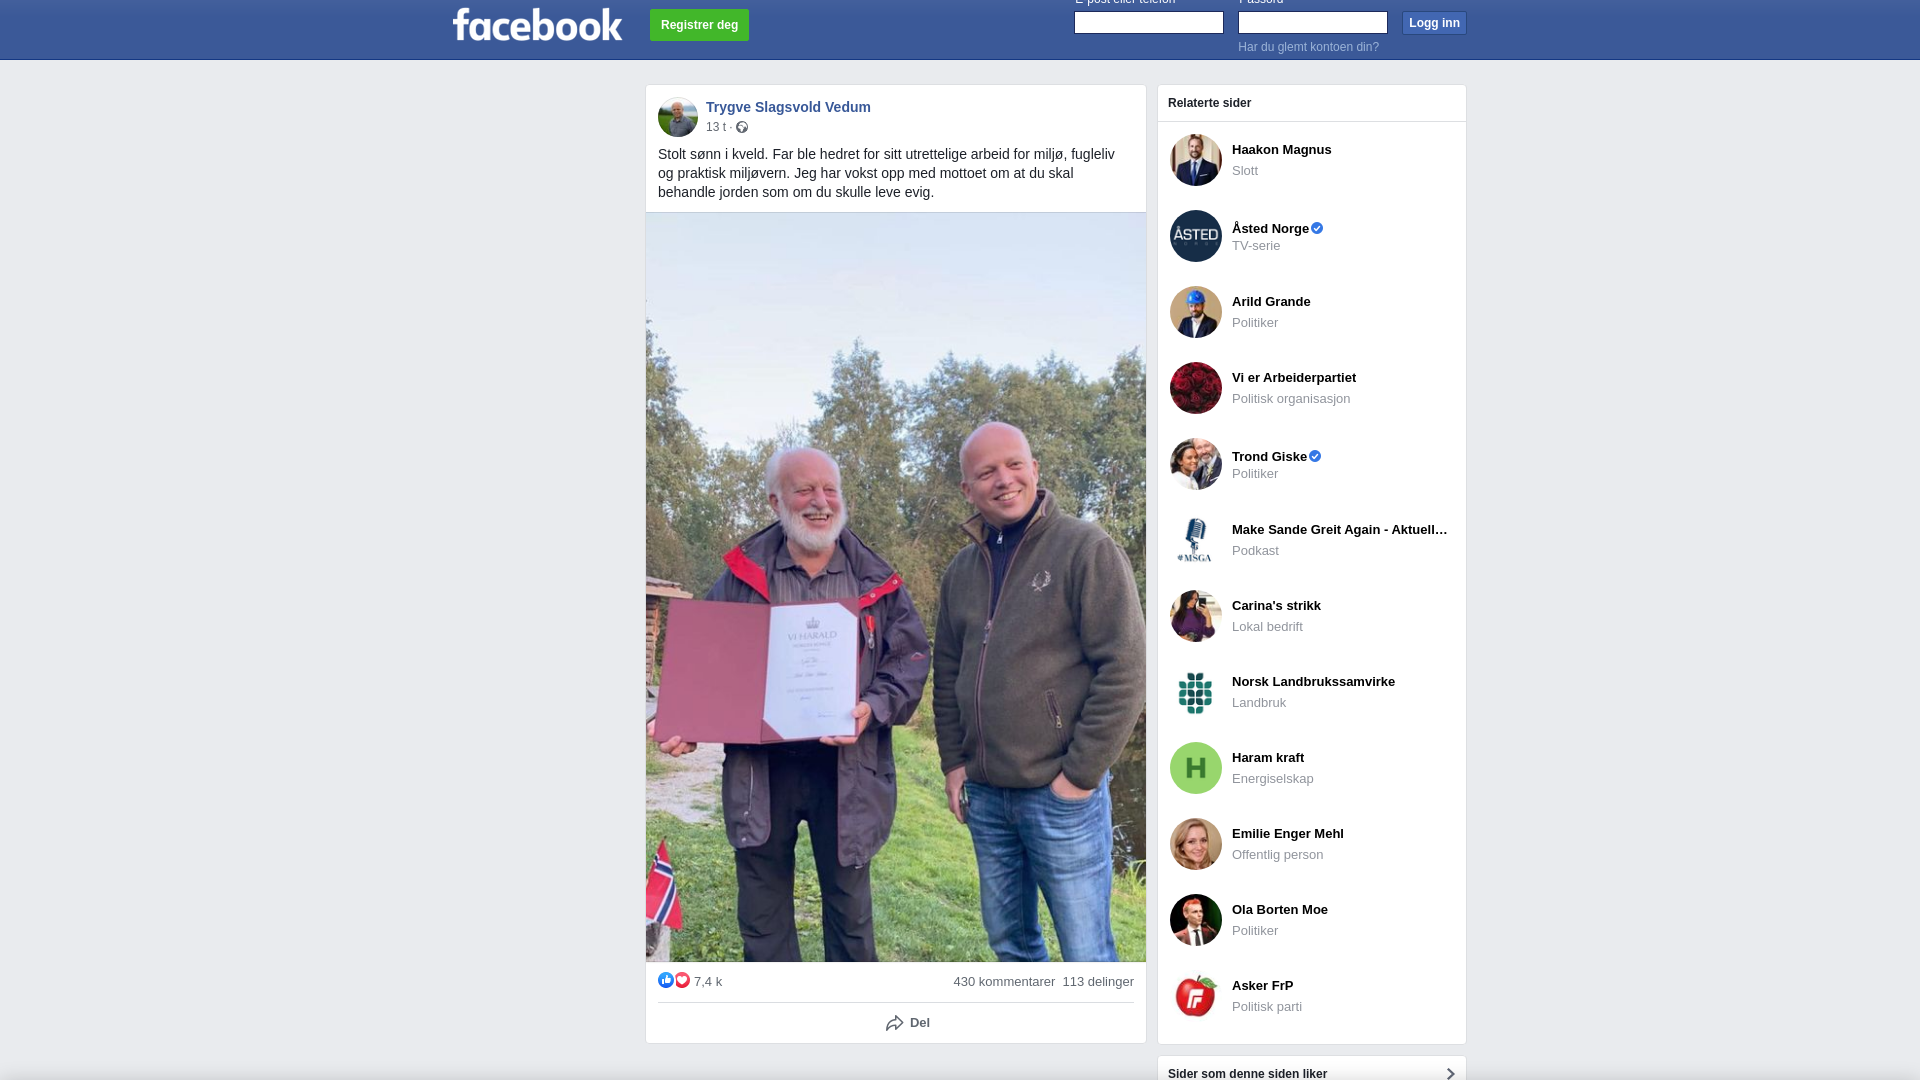Click the heart reaction icon
1920x1080 pixels.
pos(682,980)
